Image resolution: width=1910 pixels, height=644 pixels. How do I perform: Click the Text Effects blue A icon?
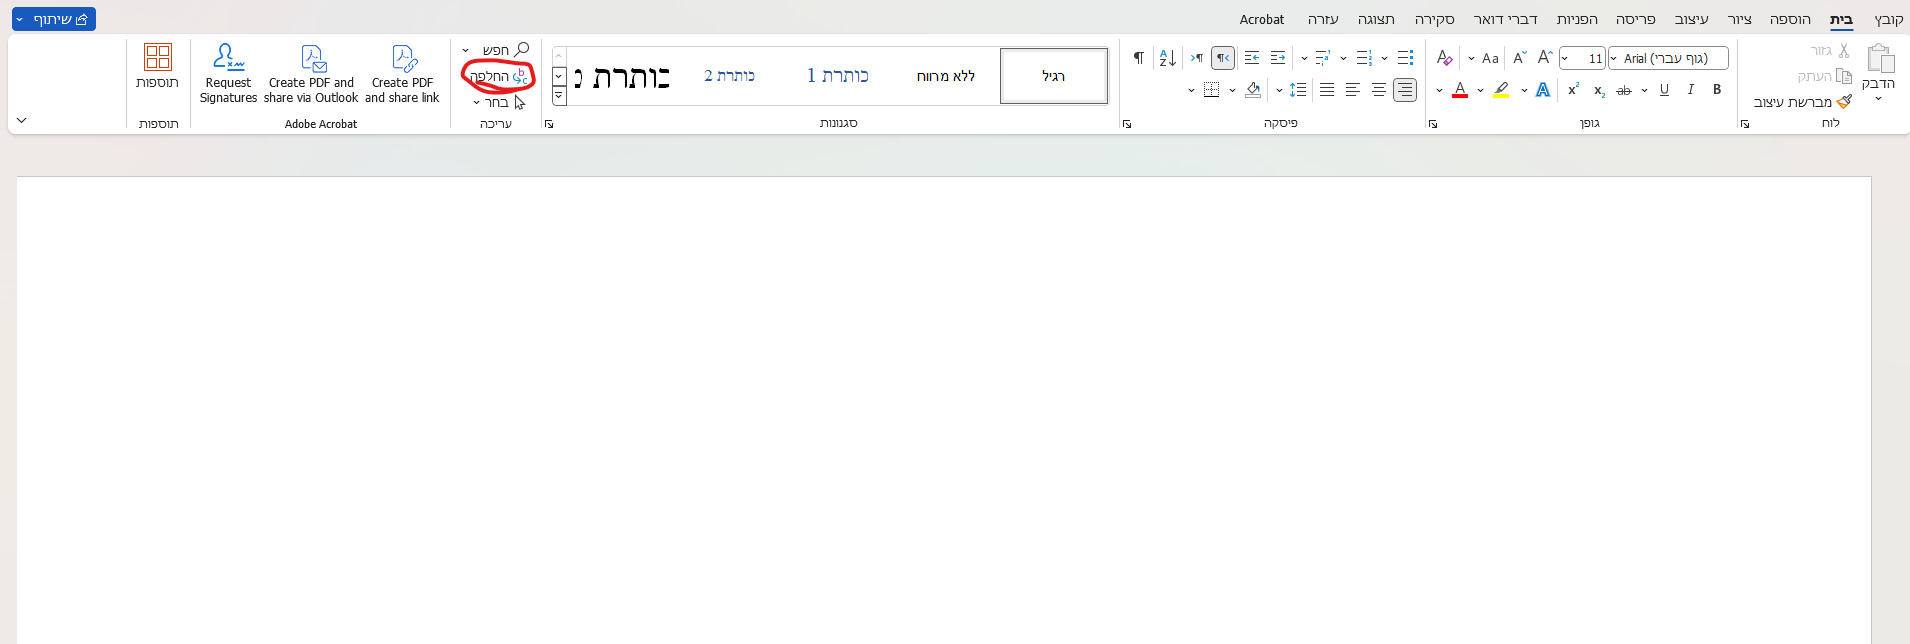pos(1543,90)
